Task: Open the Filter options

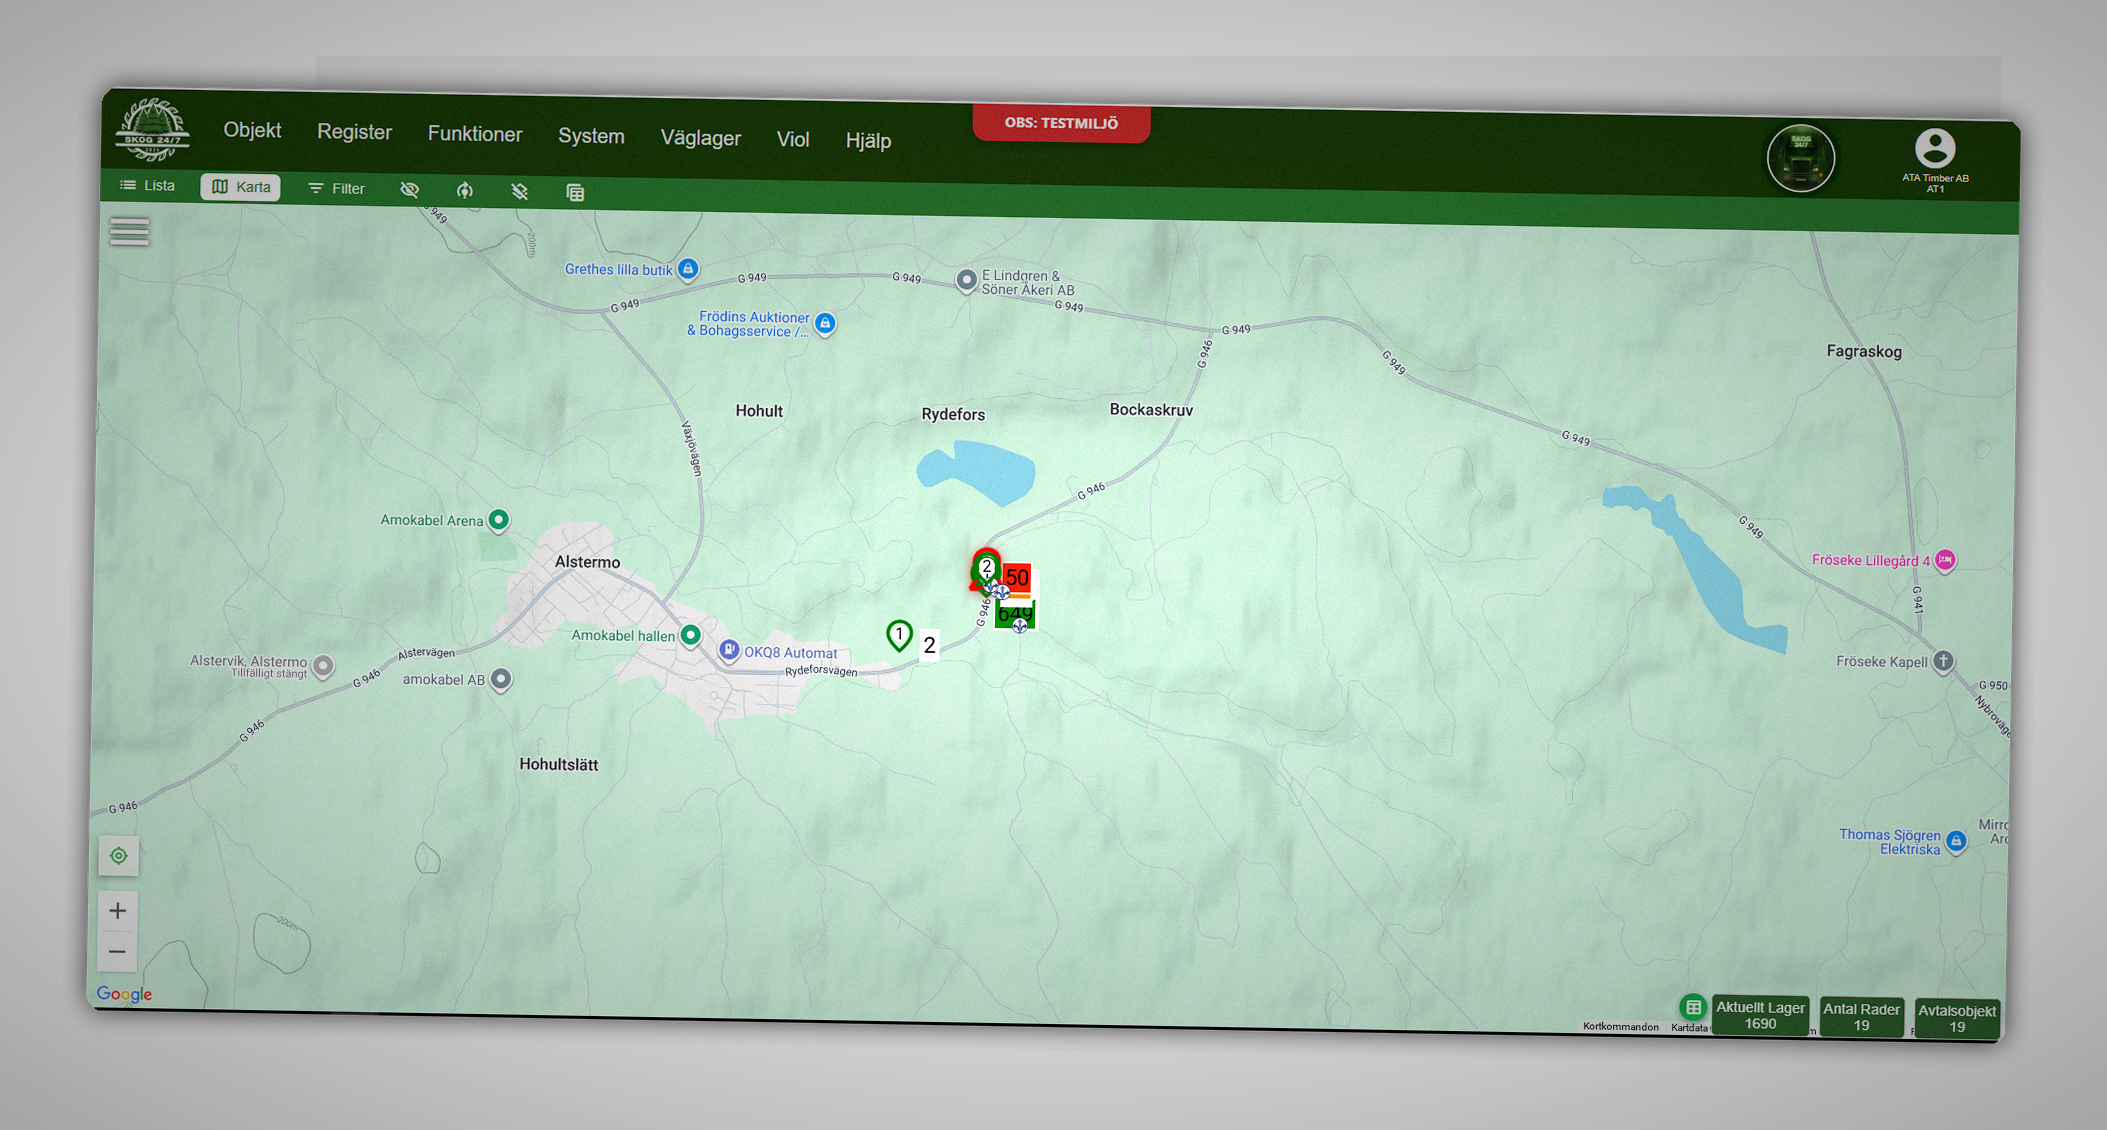Action: click(337, 188)
